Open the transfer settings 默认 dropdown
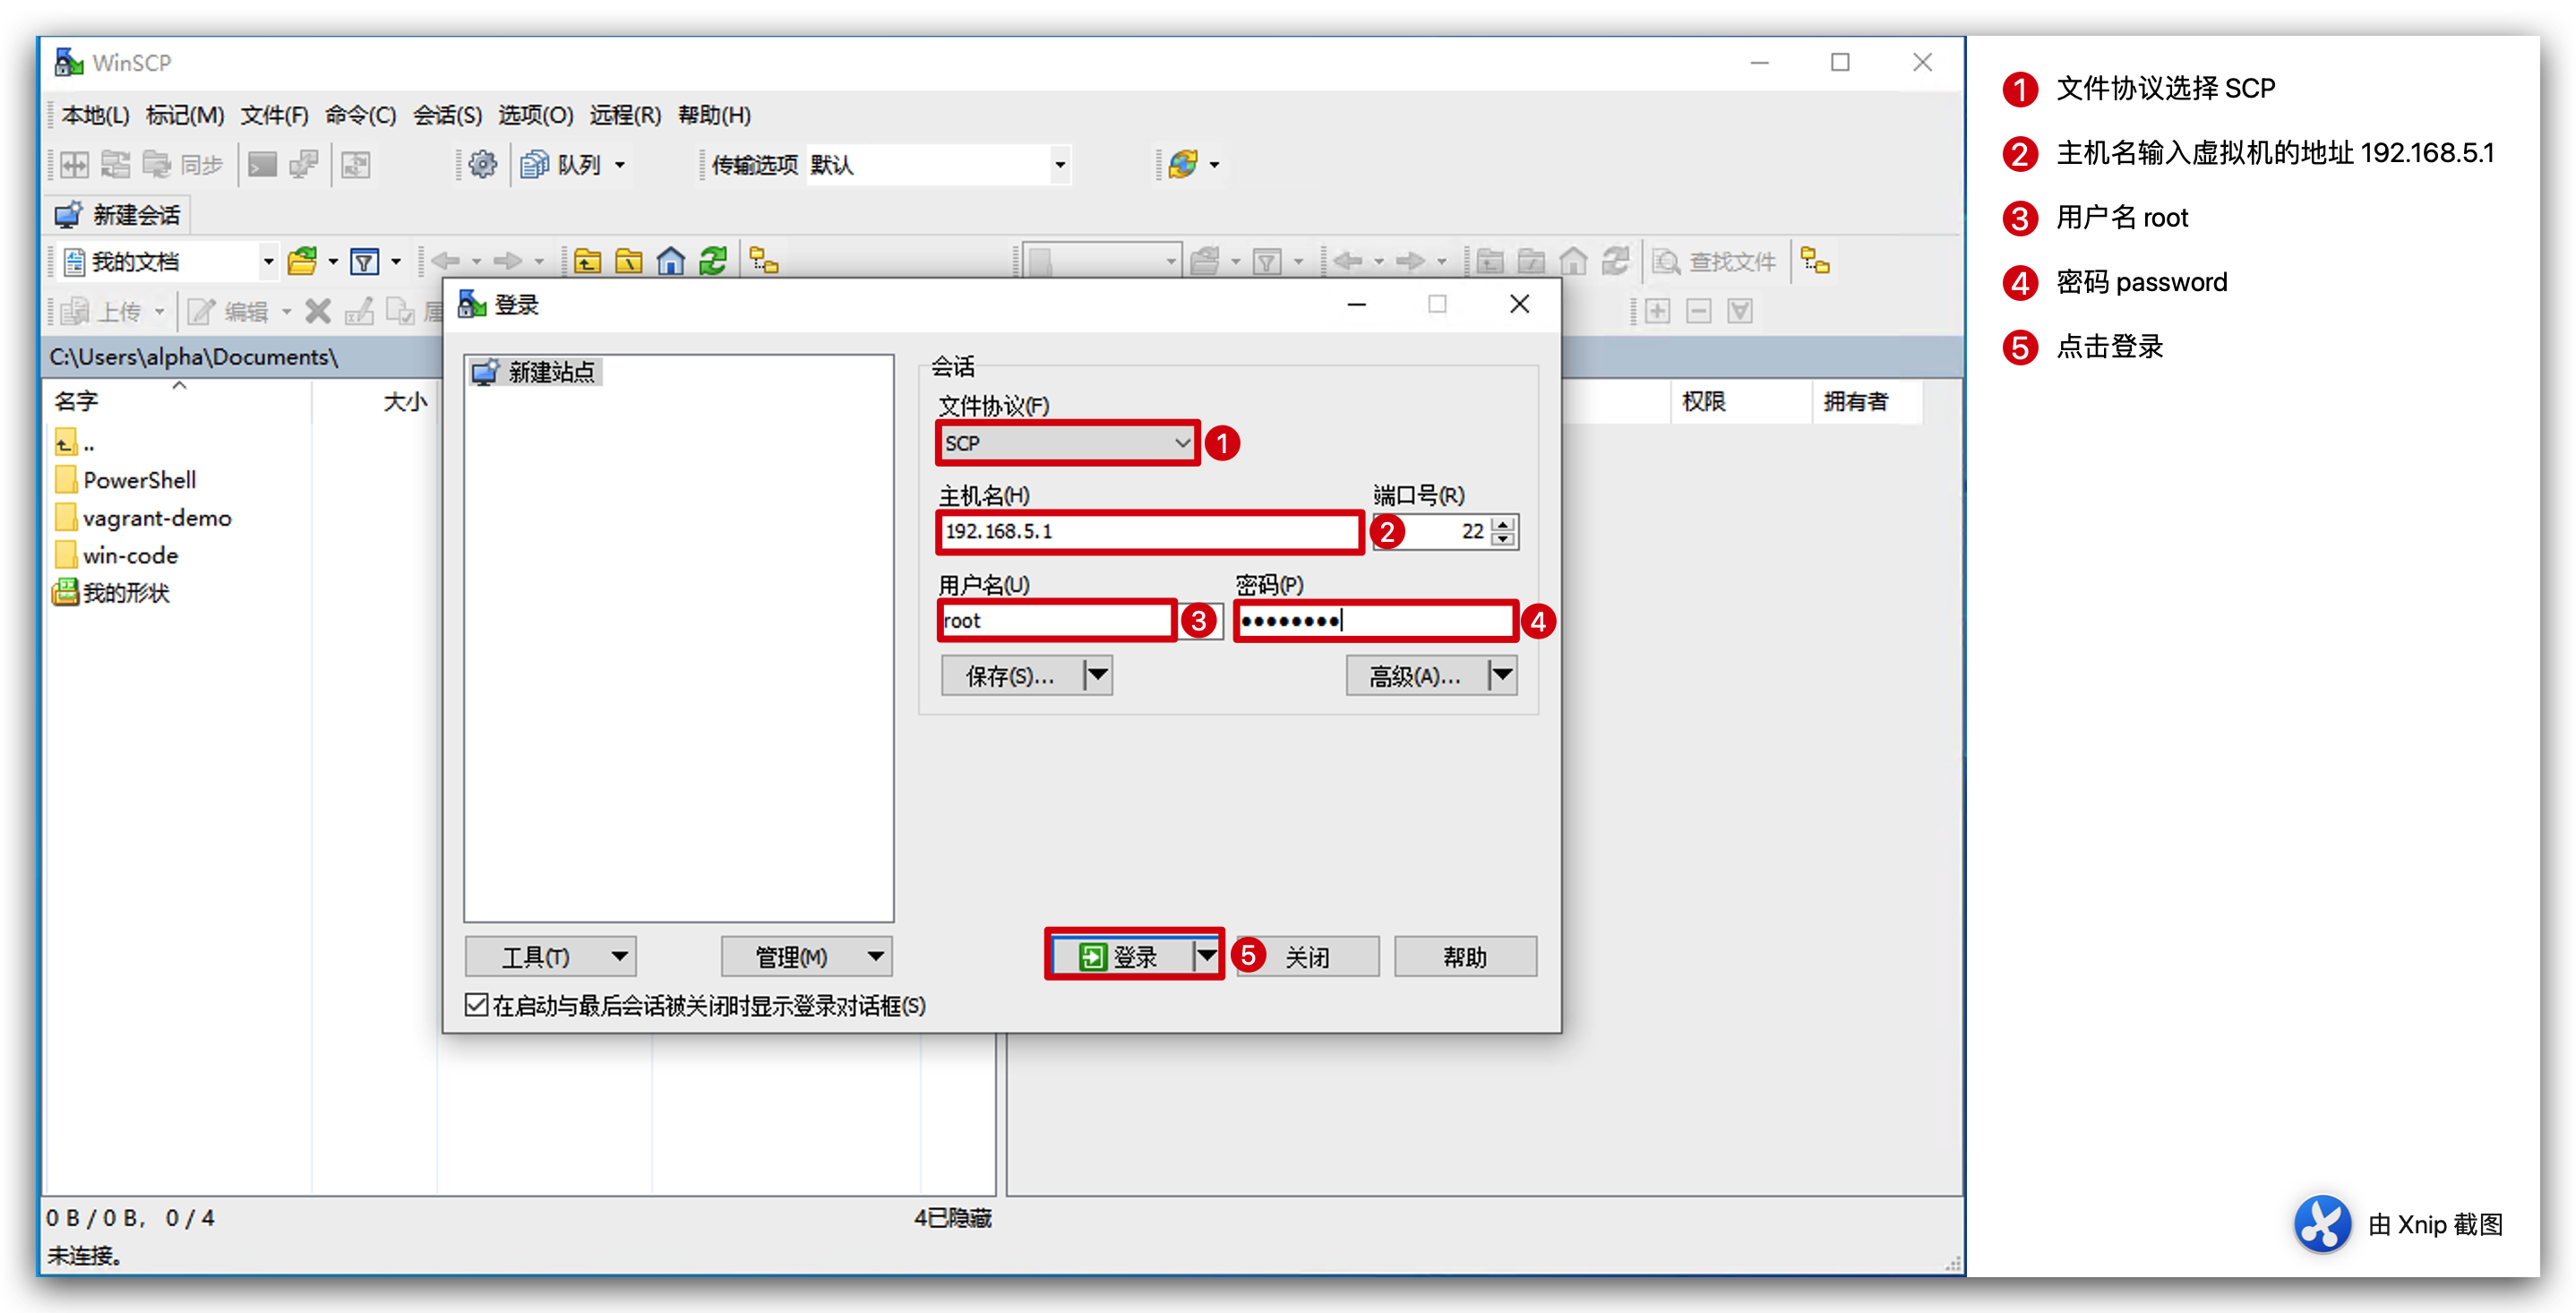The image size is (2576, 1313). click(1060, 165)
